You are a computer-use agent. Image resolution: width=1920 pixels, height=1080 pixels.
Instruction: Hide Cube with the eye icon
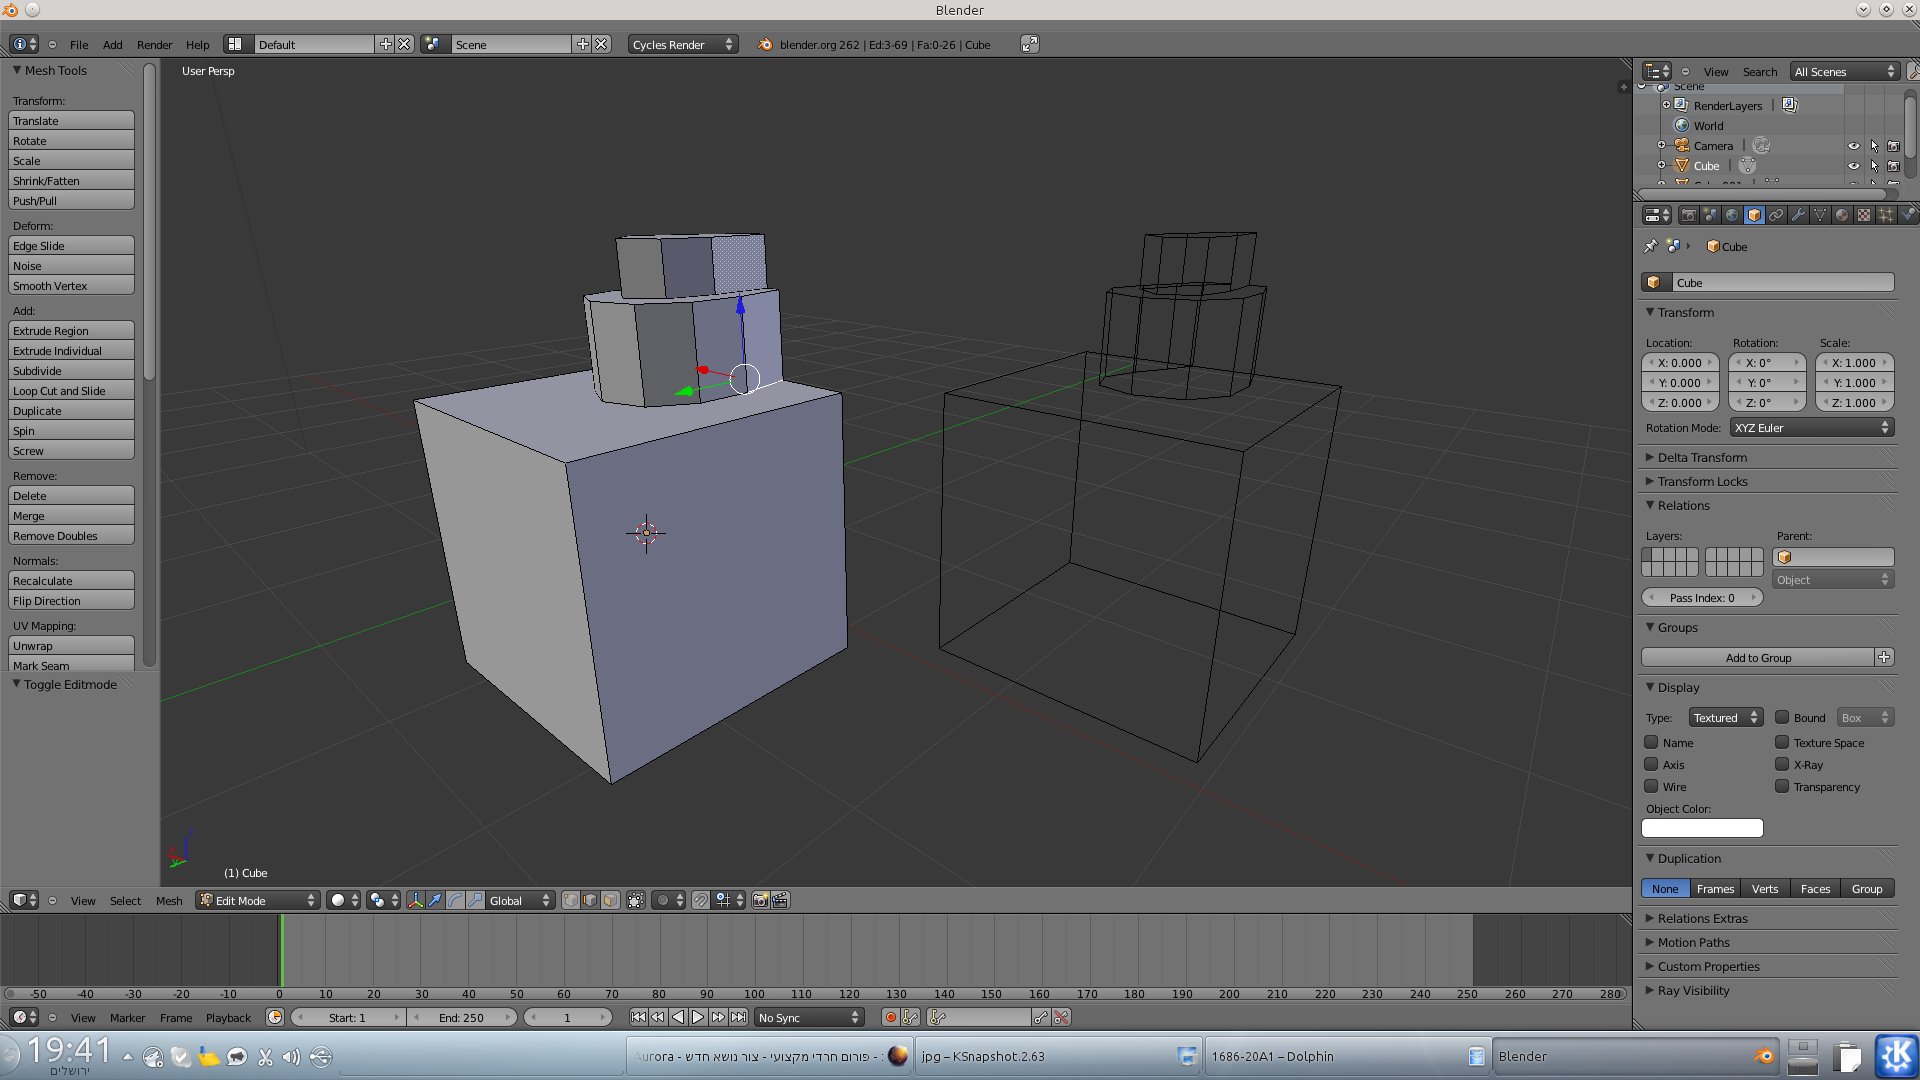[1853, 166]
